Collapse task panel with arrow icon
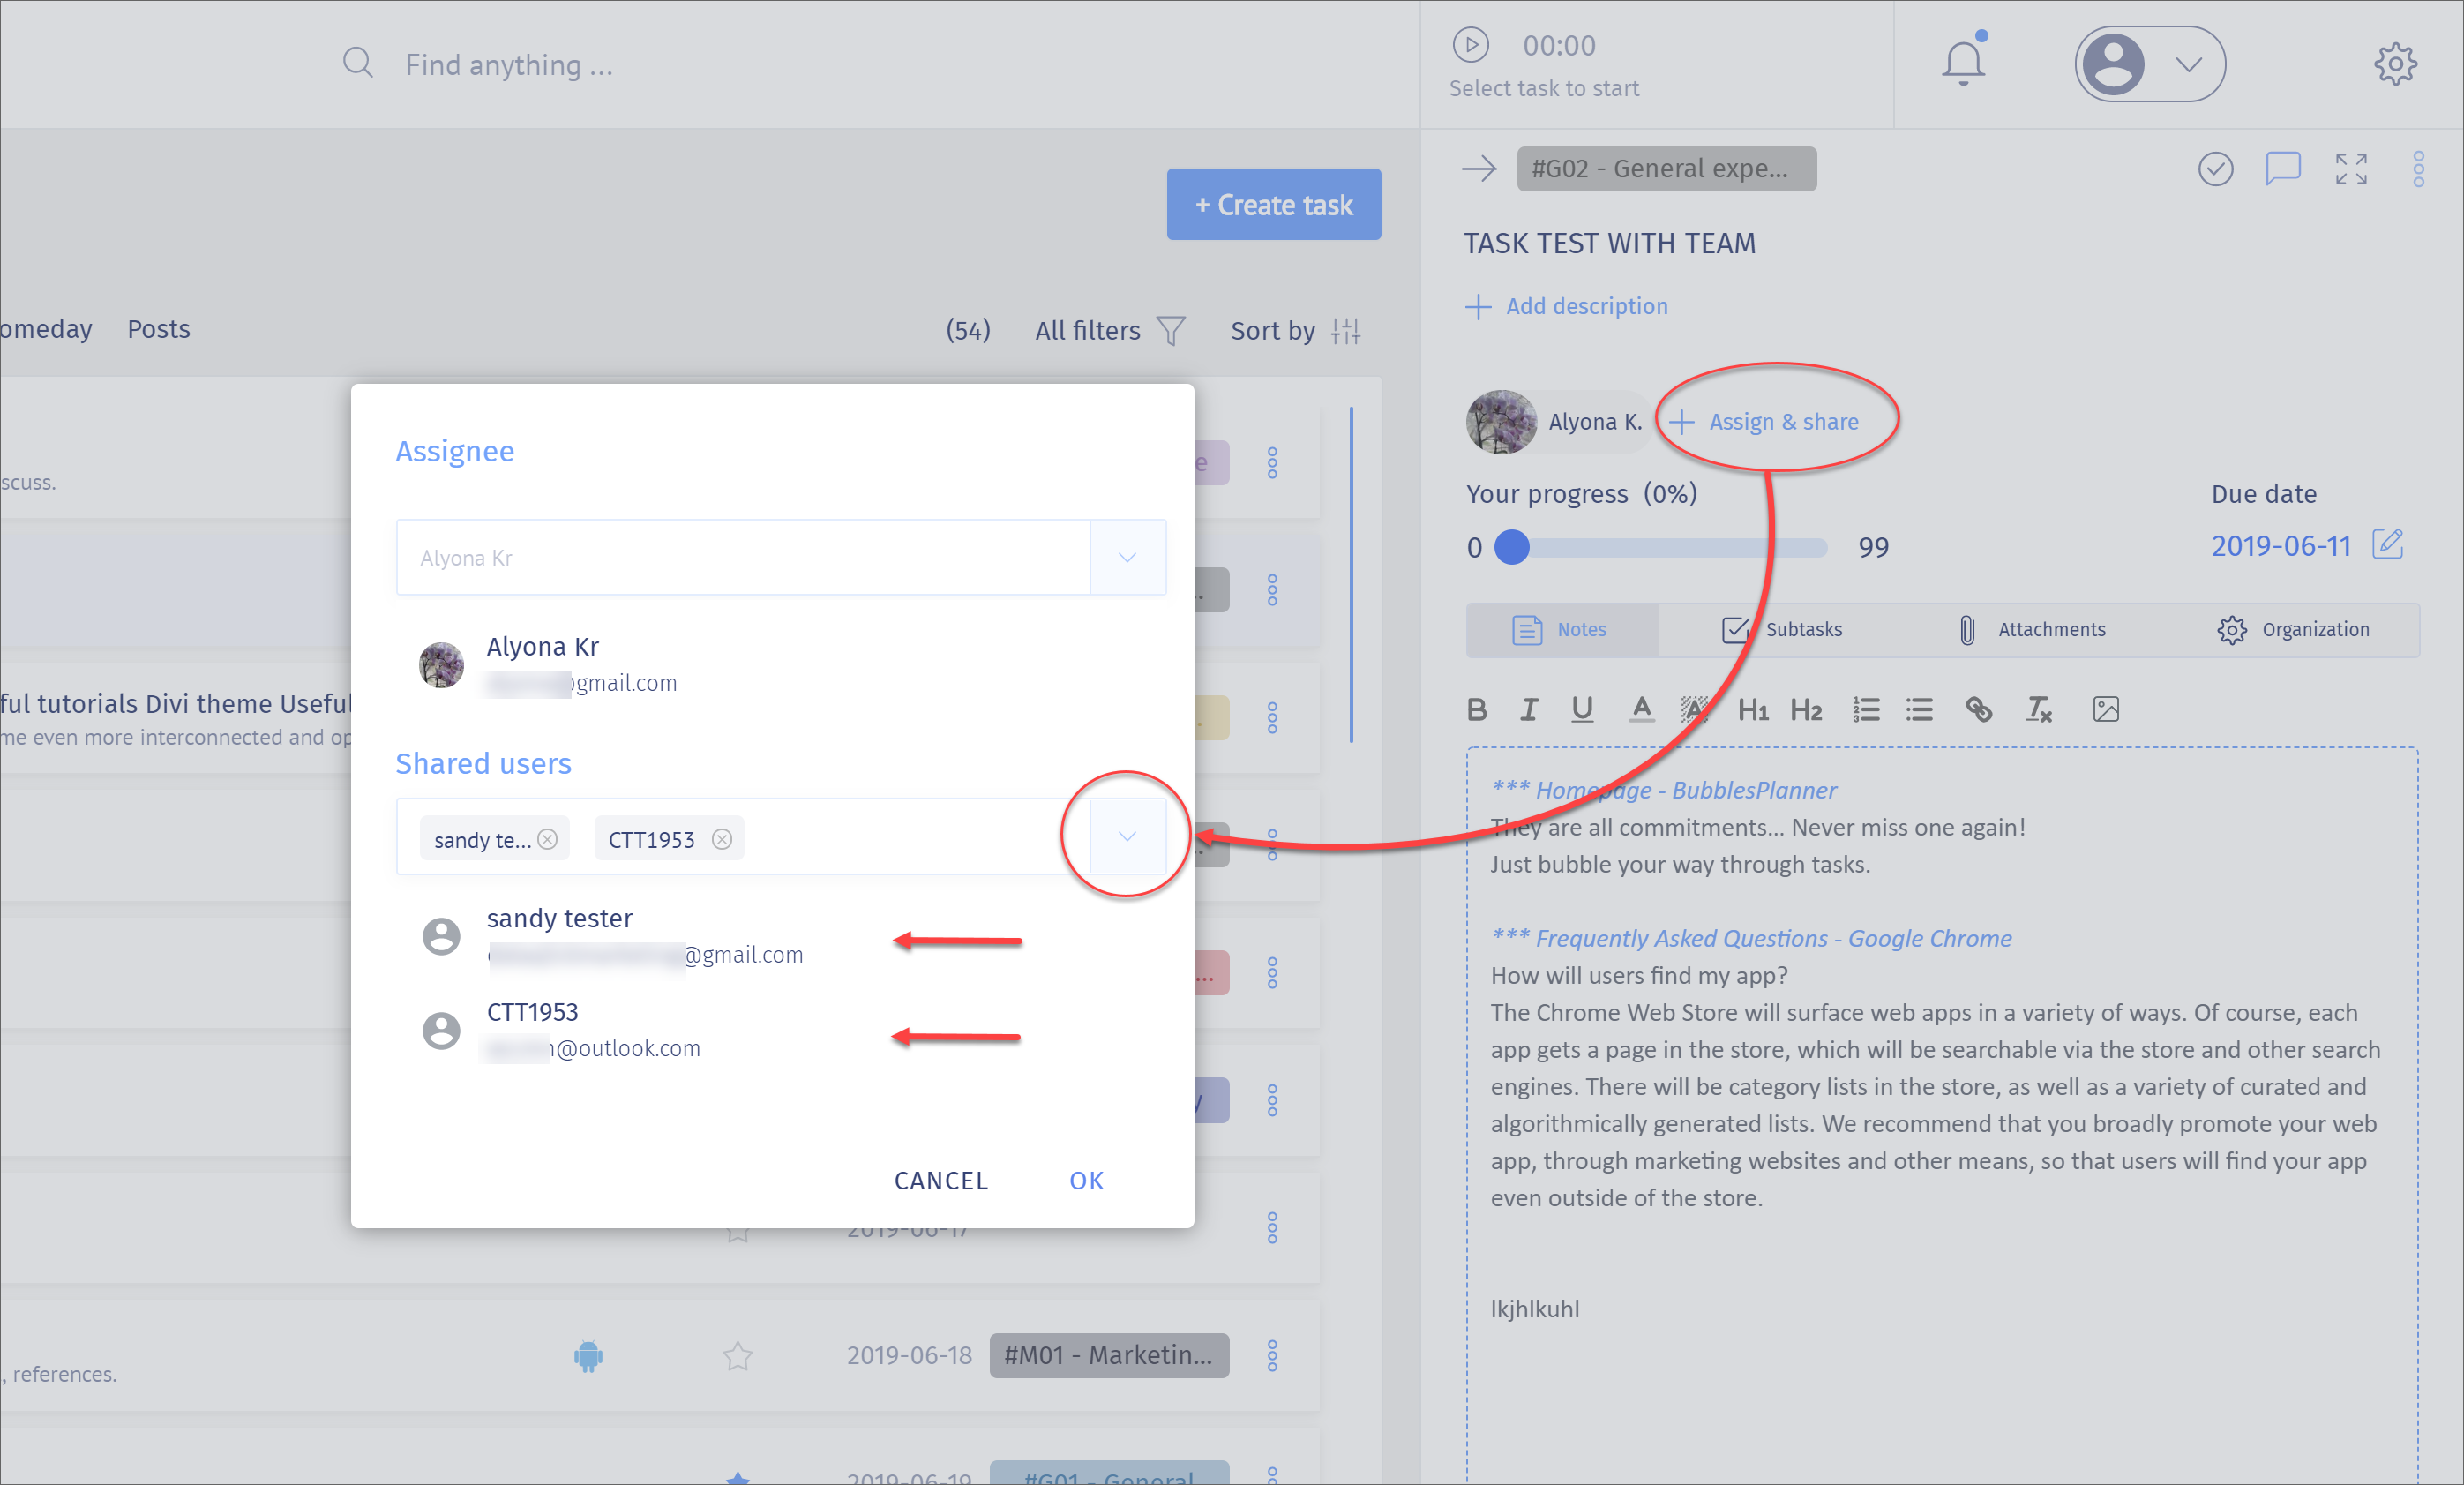 [1479, 168]
